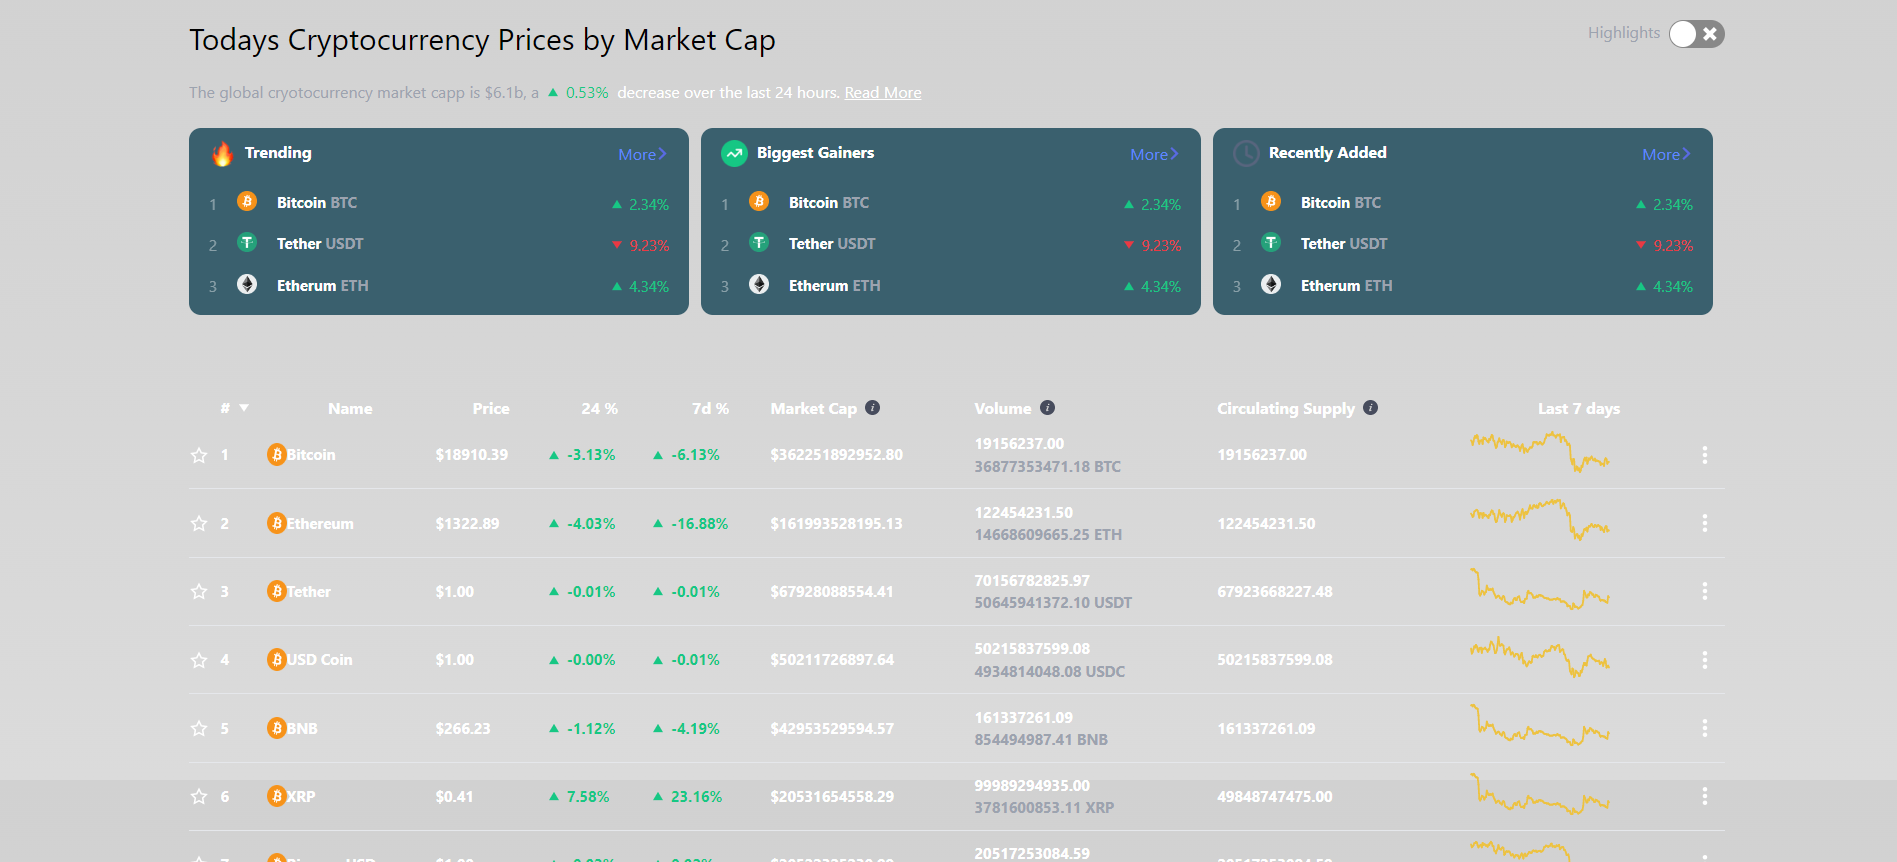Open the Ethereum row options menu

point(1704,523)
